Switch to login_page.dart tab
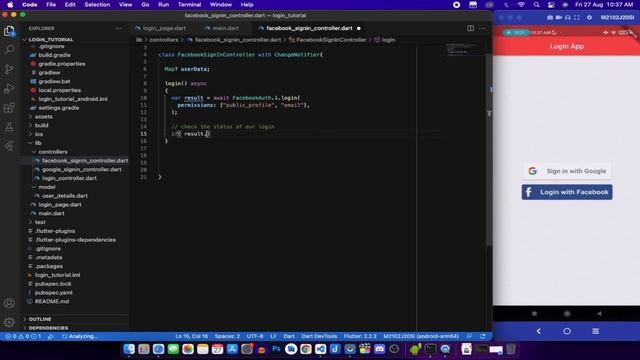Screen dimensions: 640x360 point(164,28)
